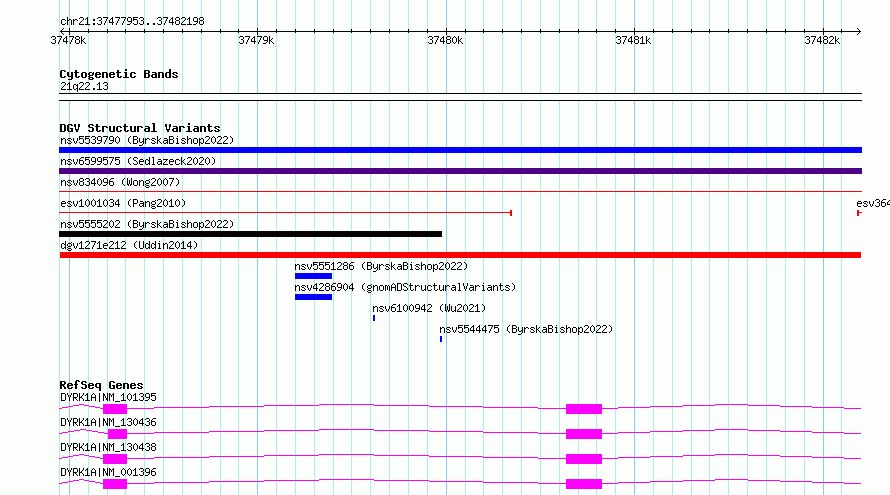Screen dimensions: 890x495
Task: Click the dgv1271e212 (Uddin2014) variant label
Action: pyautogui.click(x=129, y=245)
